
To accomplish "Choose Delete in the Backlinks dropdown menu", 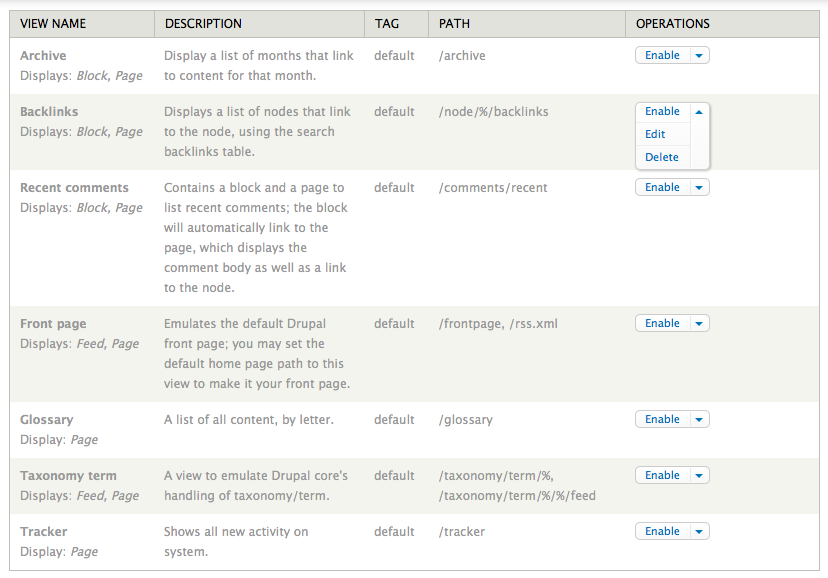I will click(661, 157).
